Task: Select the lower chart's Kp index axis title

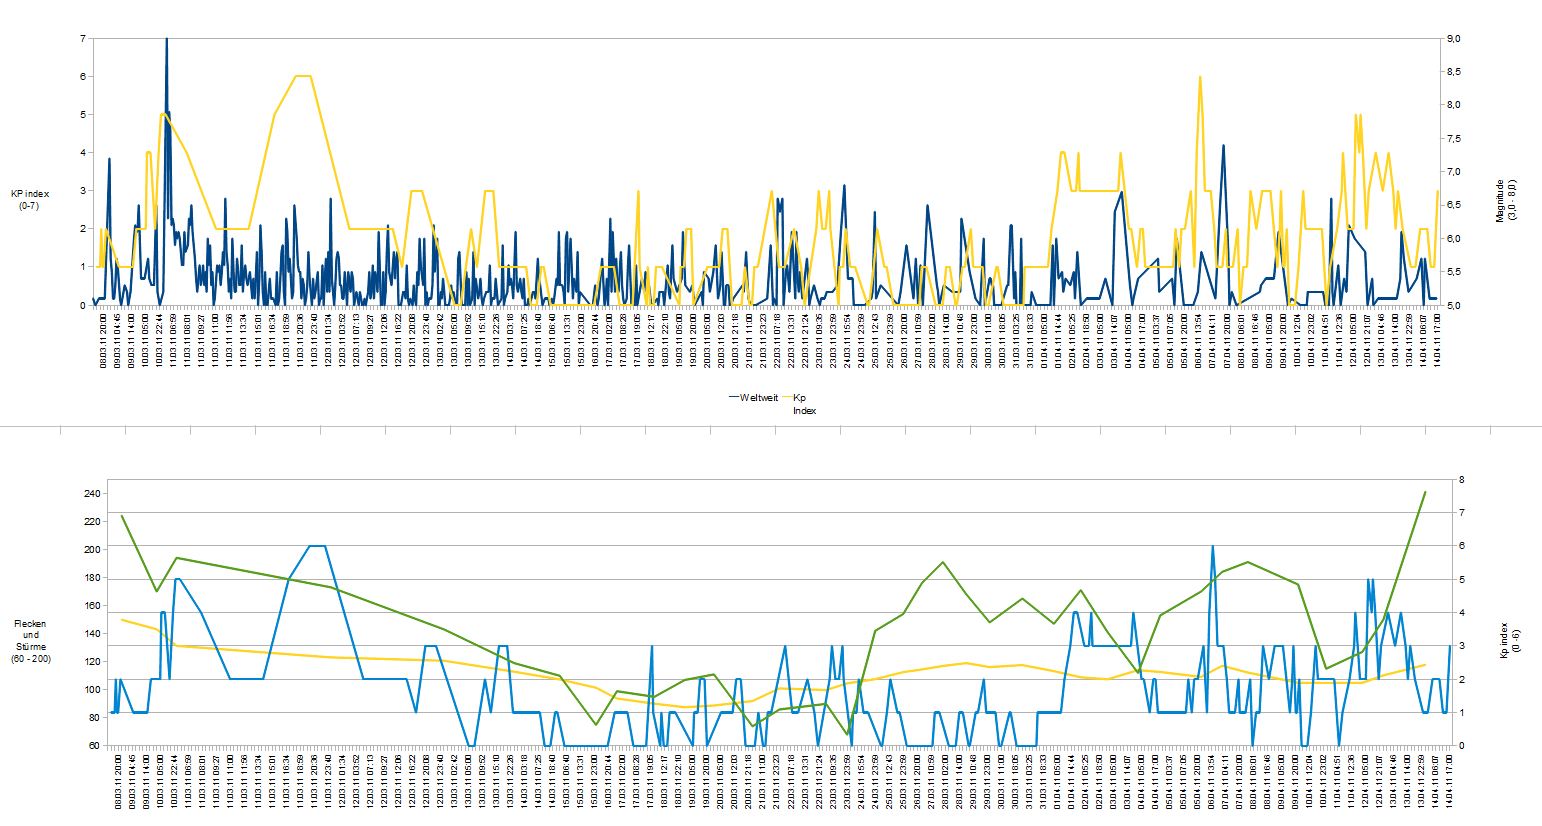Action: (x=1503, y=640)
